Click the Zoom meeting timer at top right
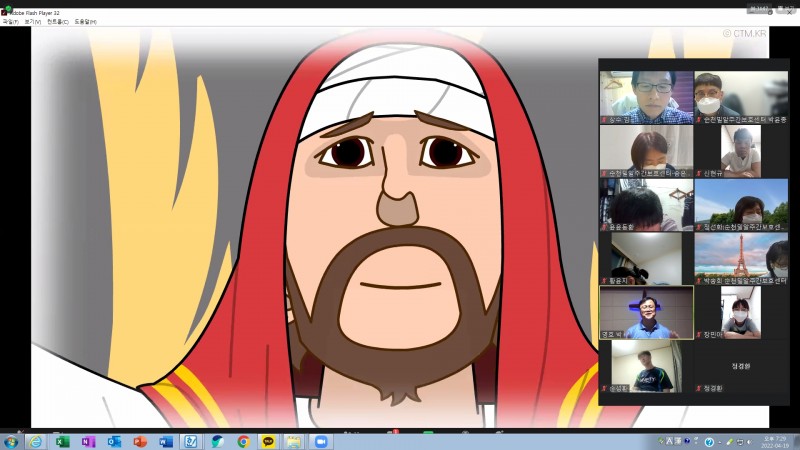This screenshot has height=450, width=800. [x=759, y=9]
